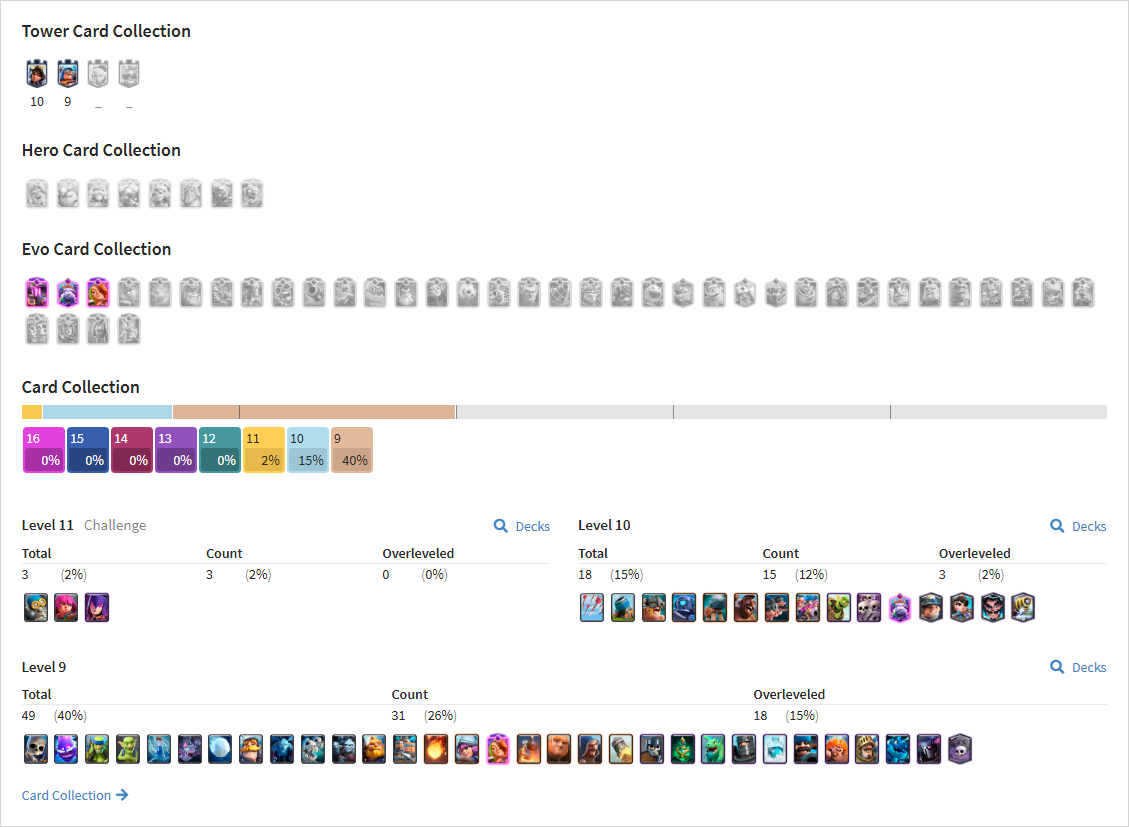
Task: Select the Skeleton Army card in Level 10
Action: click(869, 607)
